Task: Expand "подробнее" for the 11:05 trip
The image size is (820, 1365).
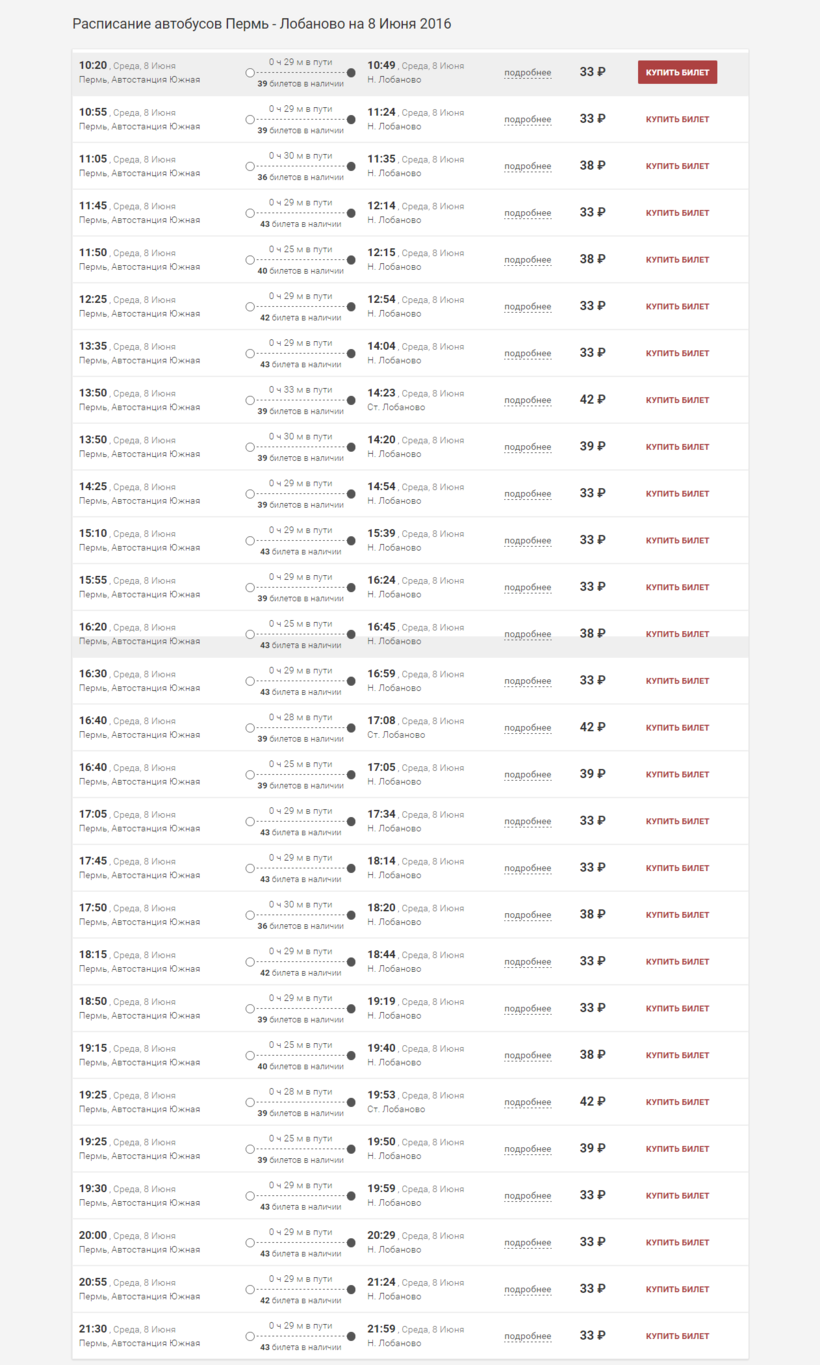Action: click(527, 167)
